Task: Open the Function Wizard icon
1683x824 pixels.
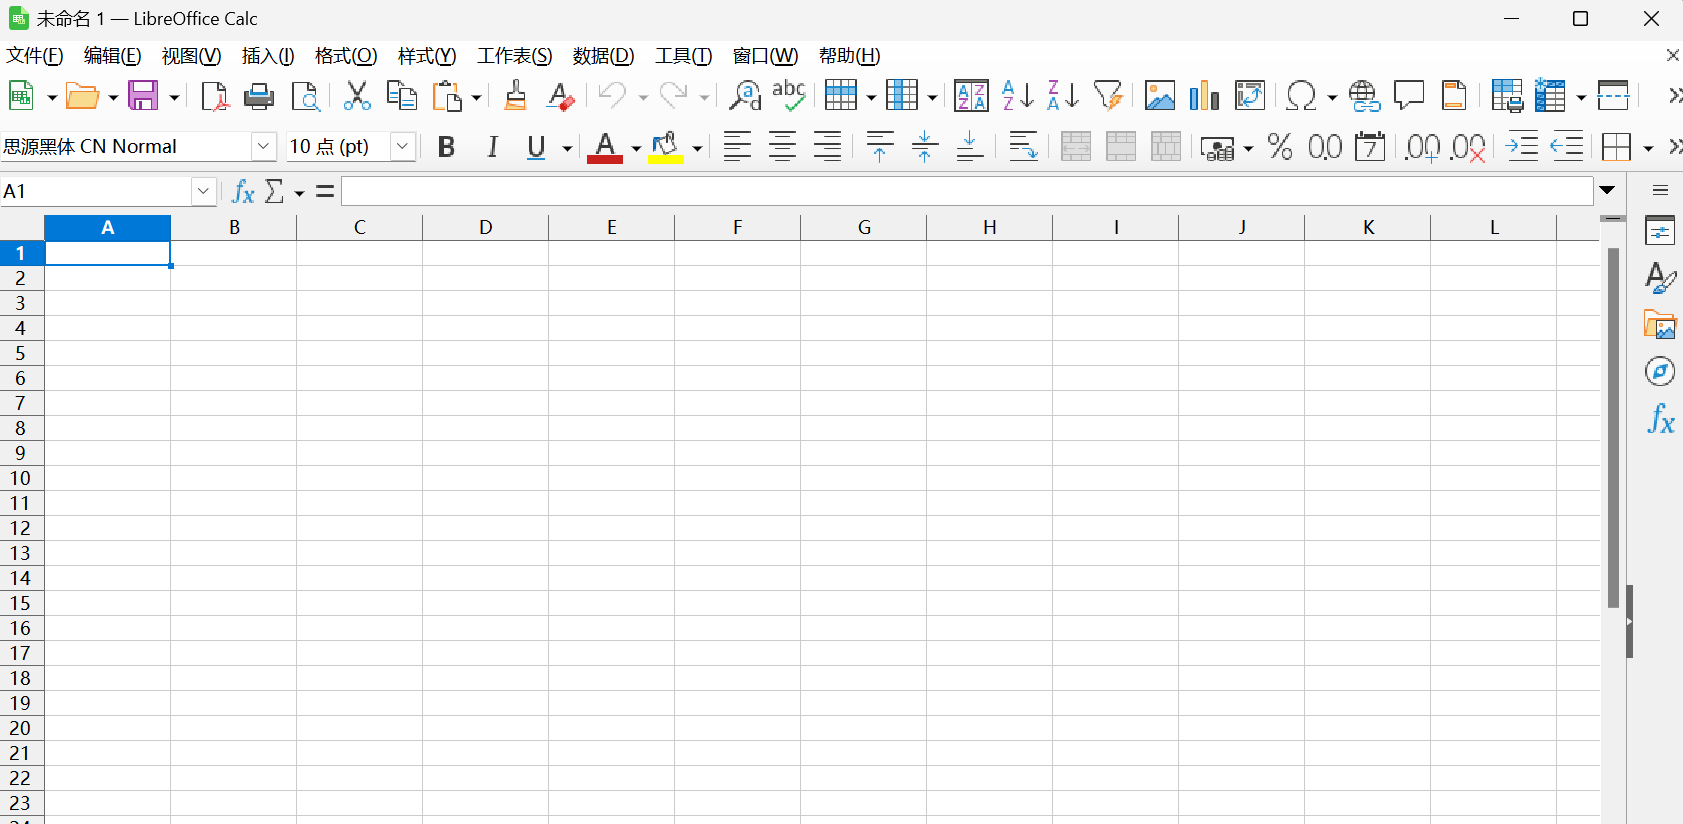Action: coord(243,191)
